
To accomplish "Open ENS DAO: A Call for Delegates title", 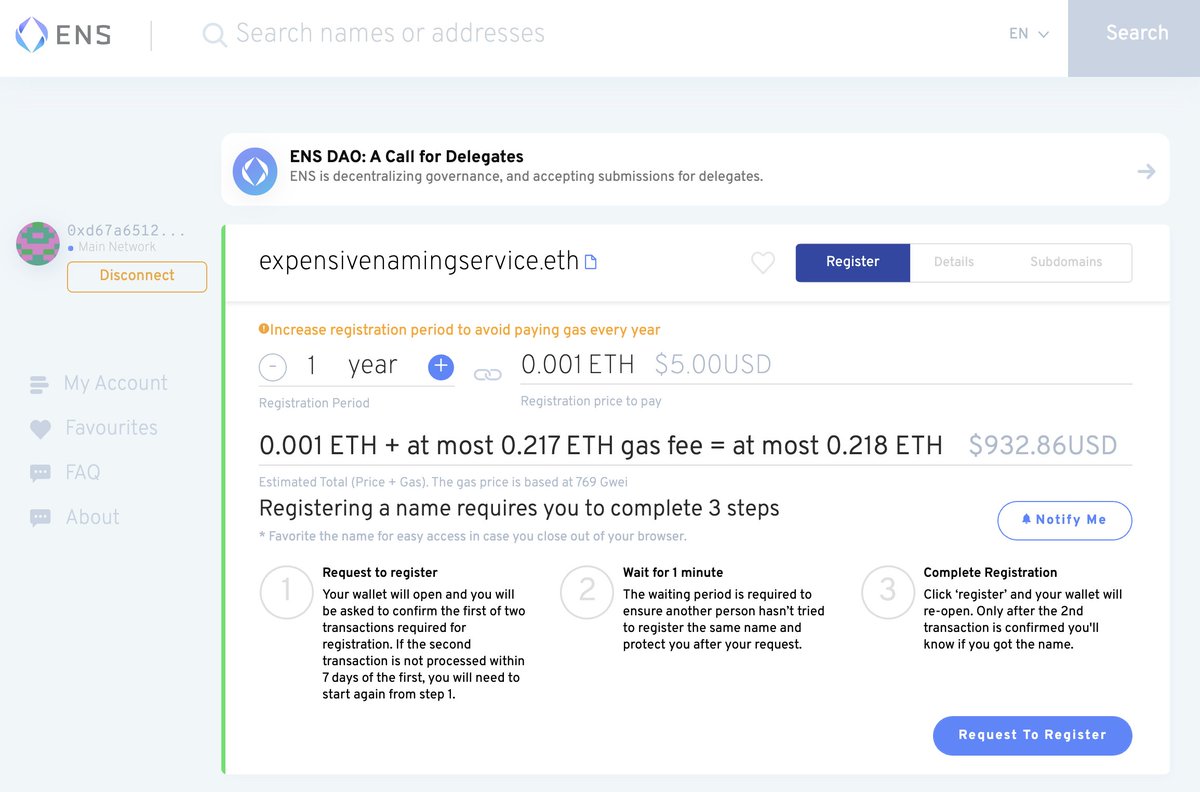I will [406, 156].
